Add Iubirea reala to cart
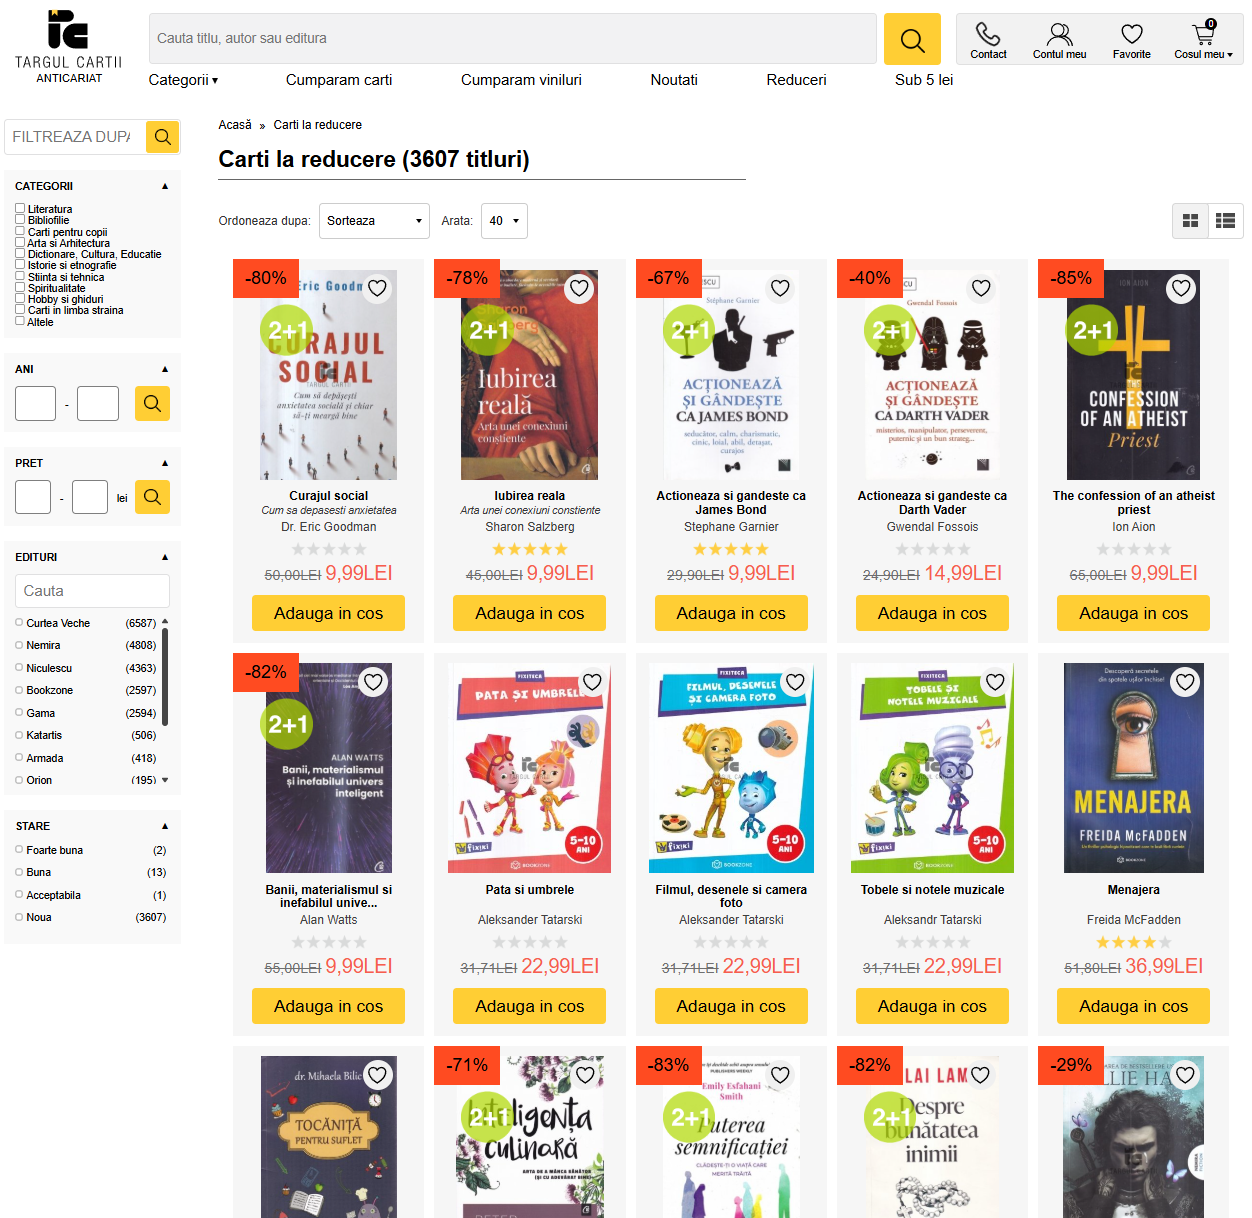The width and height of the screenshot is (1252, 1218). tap(529, 613)
